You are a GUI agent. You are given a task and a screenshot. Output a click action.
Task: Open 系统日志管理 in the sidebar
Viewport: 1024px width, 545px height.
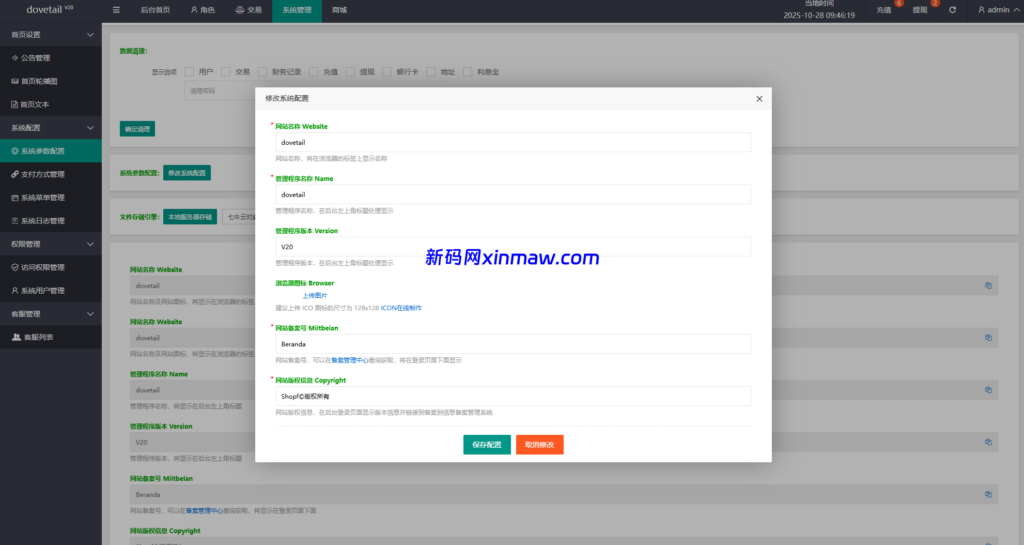[51, 221]
